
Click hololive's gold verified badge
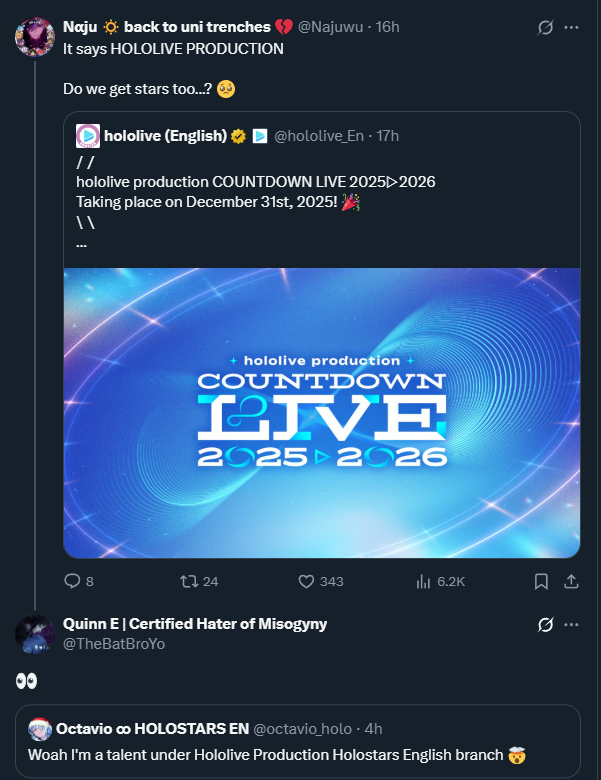click(x=239, y=136)
